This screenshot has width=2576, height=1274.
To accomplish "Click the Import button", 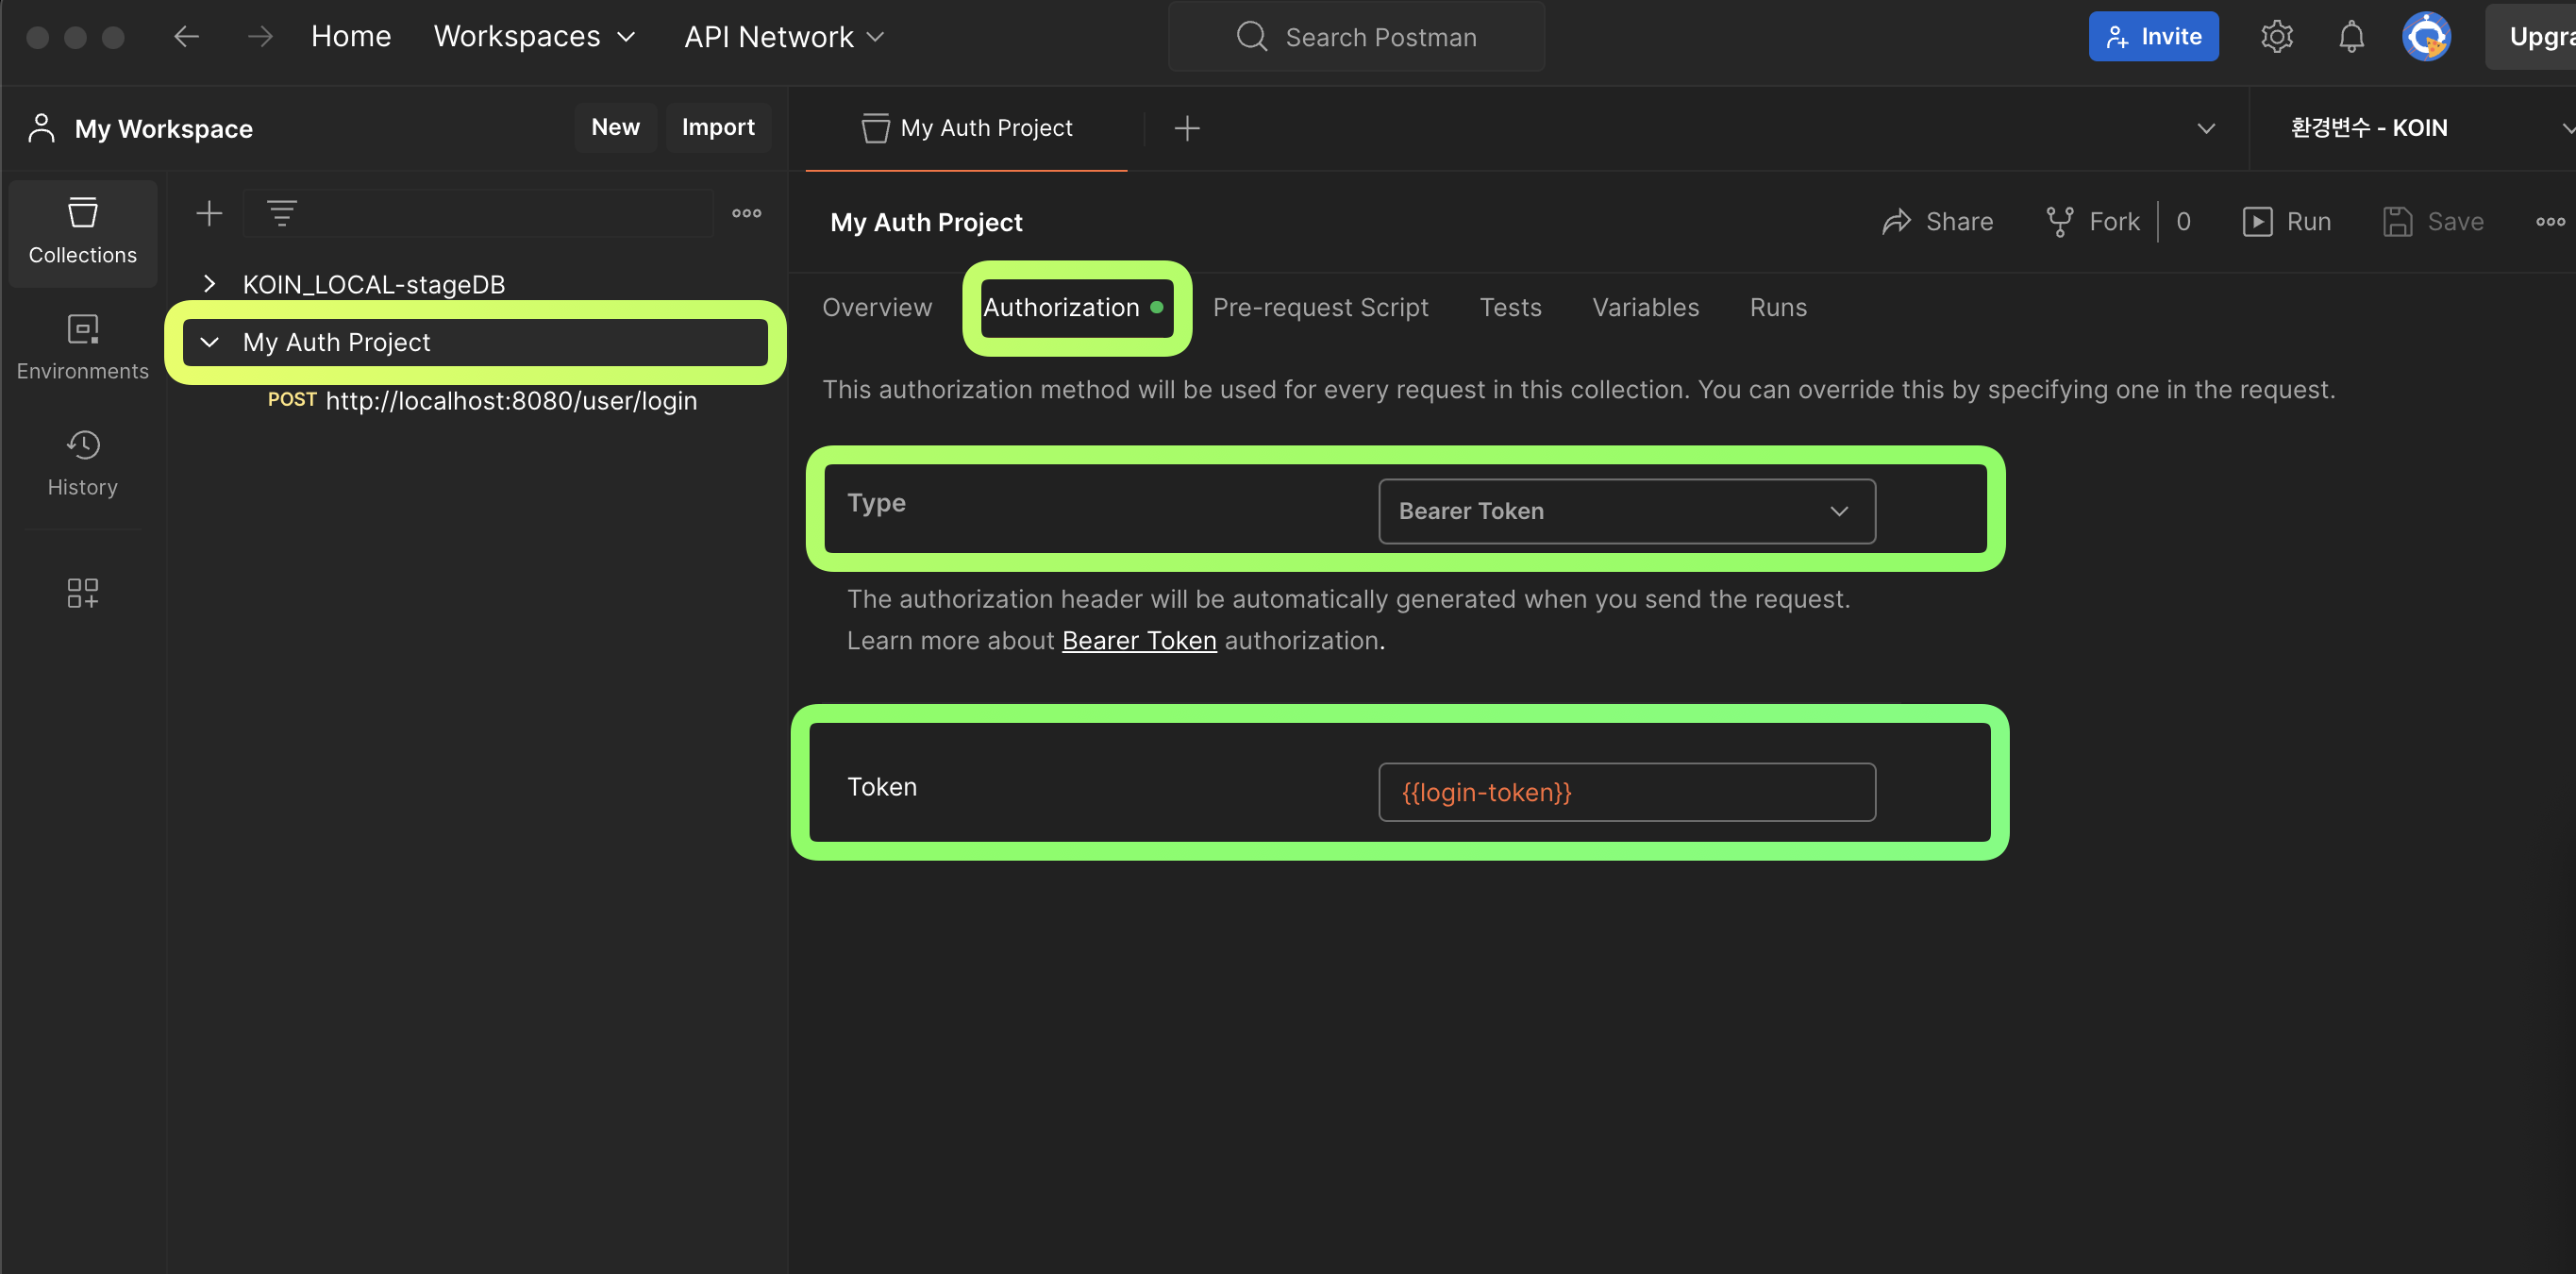I will 717,127.
